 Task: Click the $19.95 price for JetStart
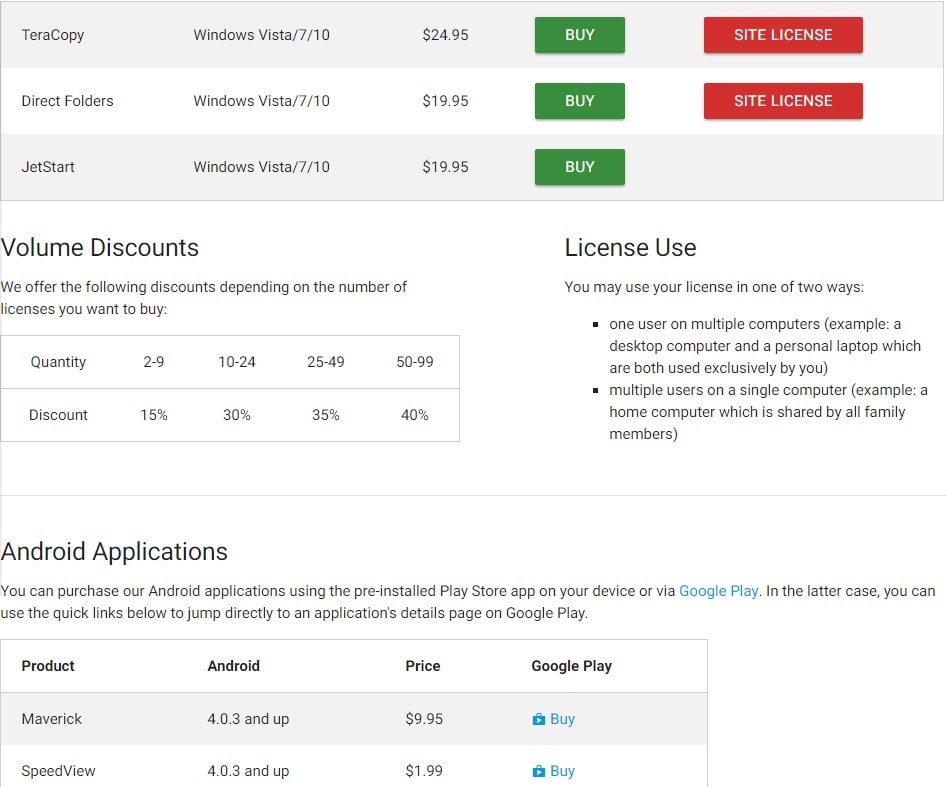pyautogui.click(x=445, y=167)
